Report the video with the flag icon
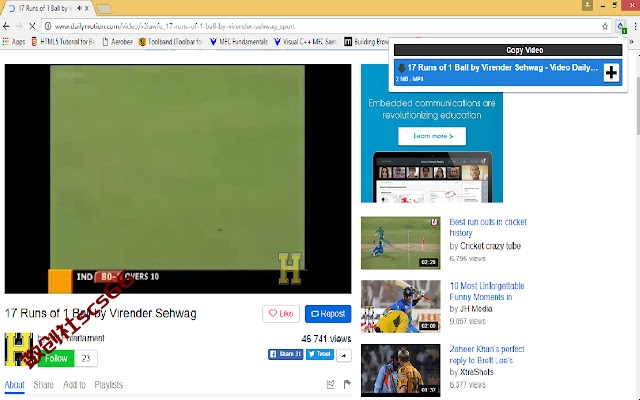Image resolution: width=640 pixels, height=400 pixels. tap(347, 384)
